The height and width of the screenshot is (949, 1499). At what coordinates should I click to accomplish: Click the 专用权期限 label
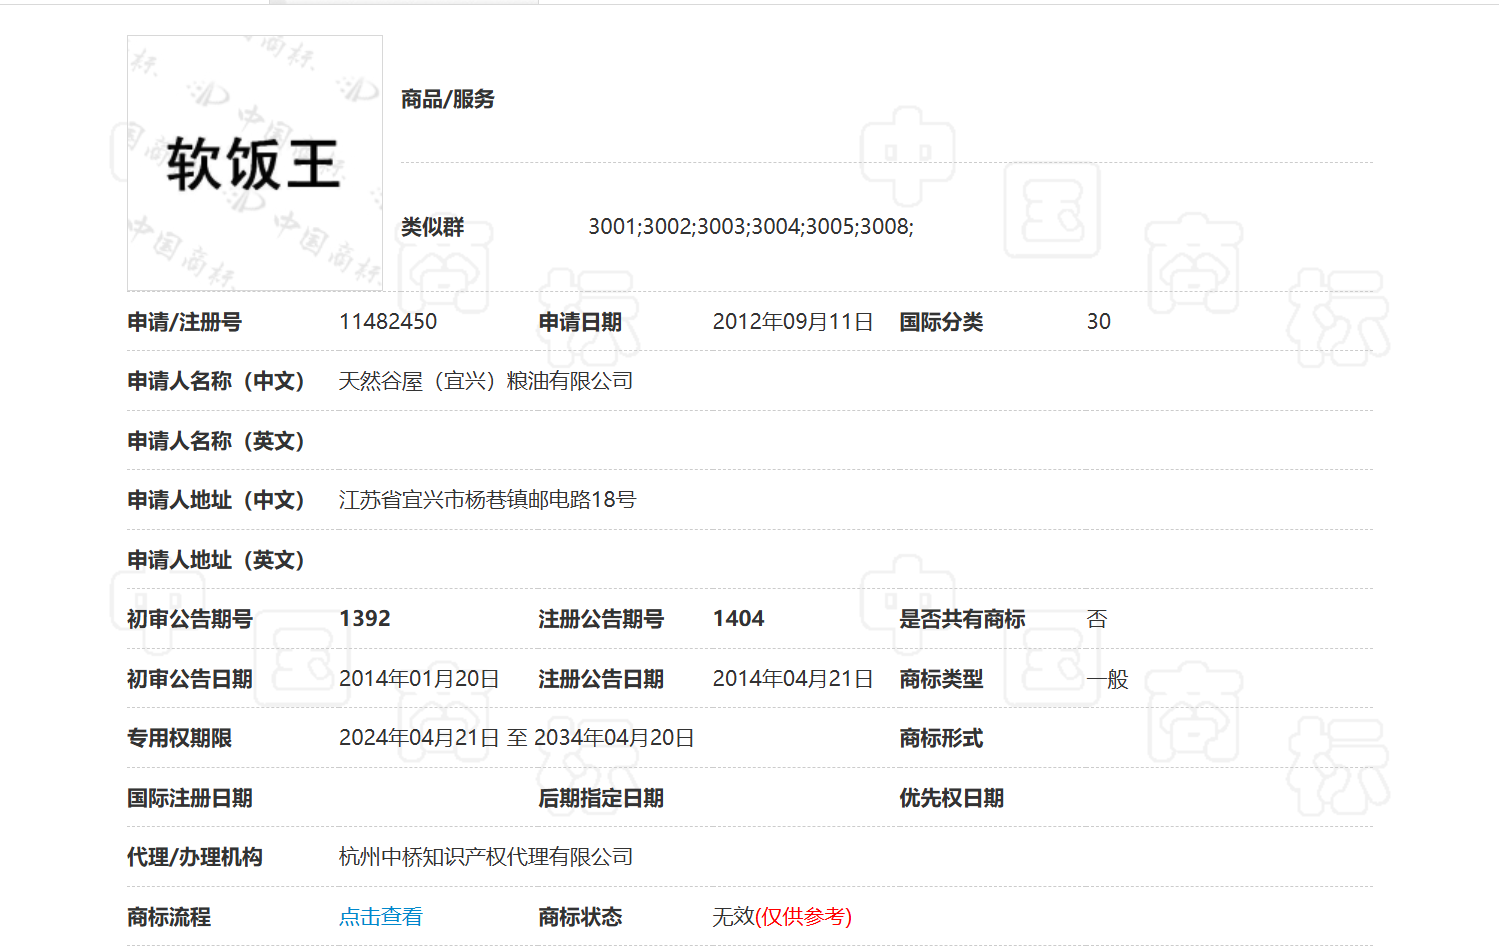click(x=179, y=738)
